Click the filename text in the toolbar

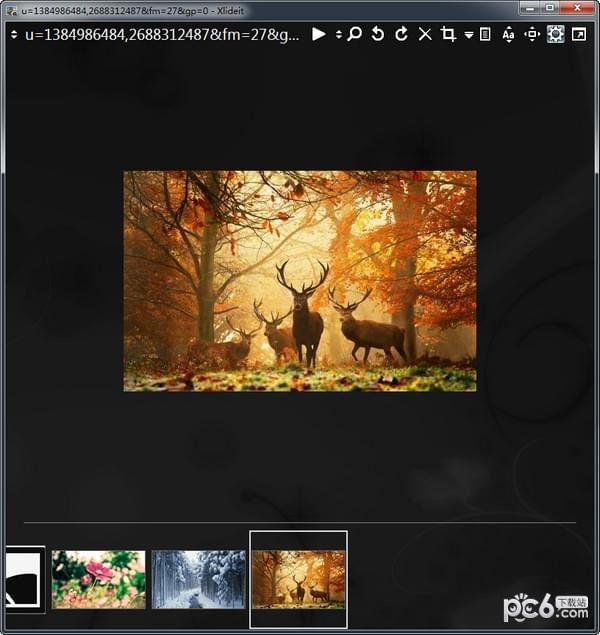coord(162,34)
